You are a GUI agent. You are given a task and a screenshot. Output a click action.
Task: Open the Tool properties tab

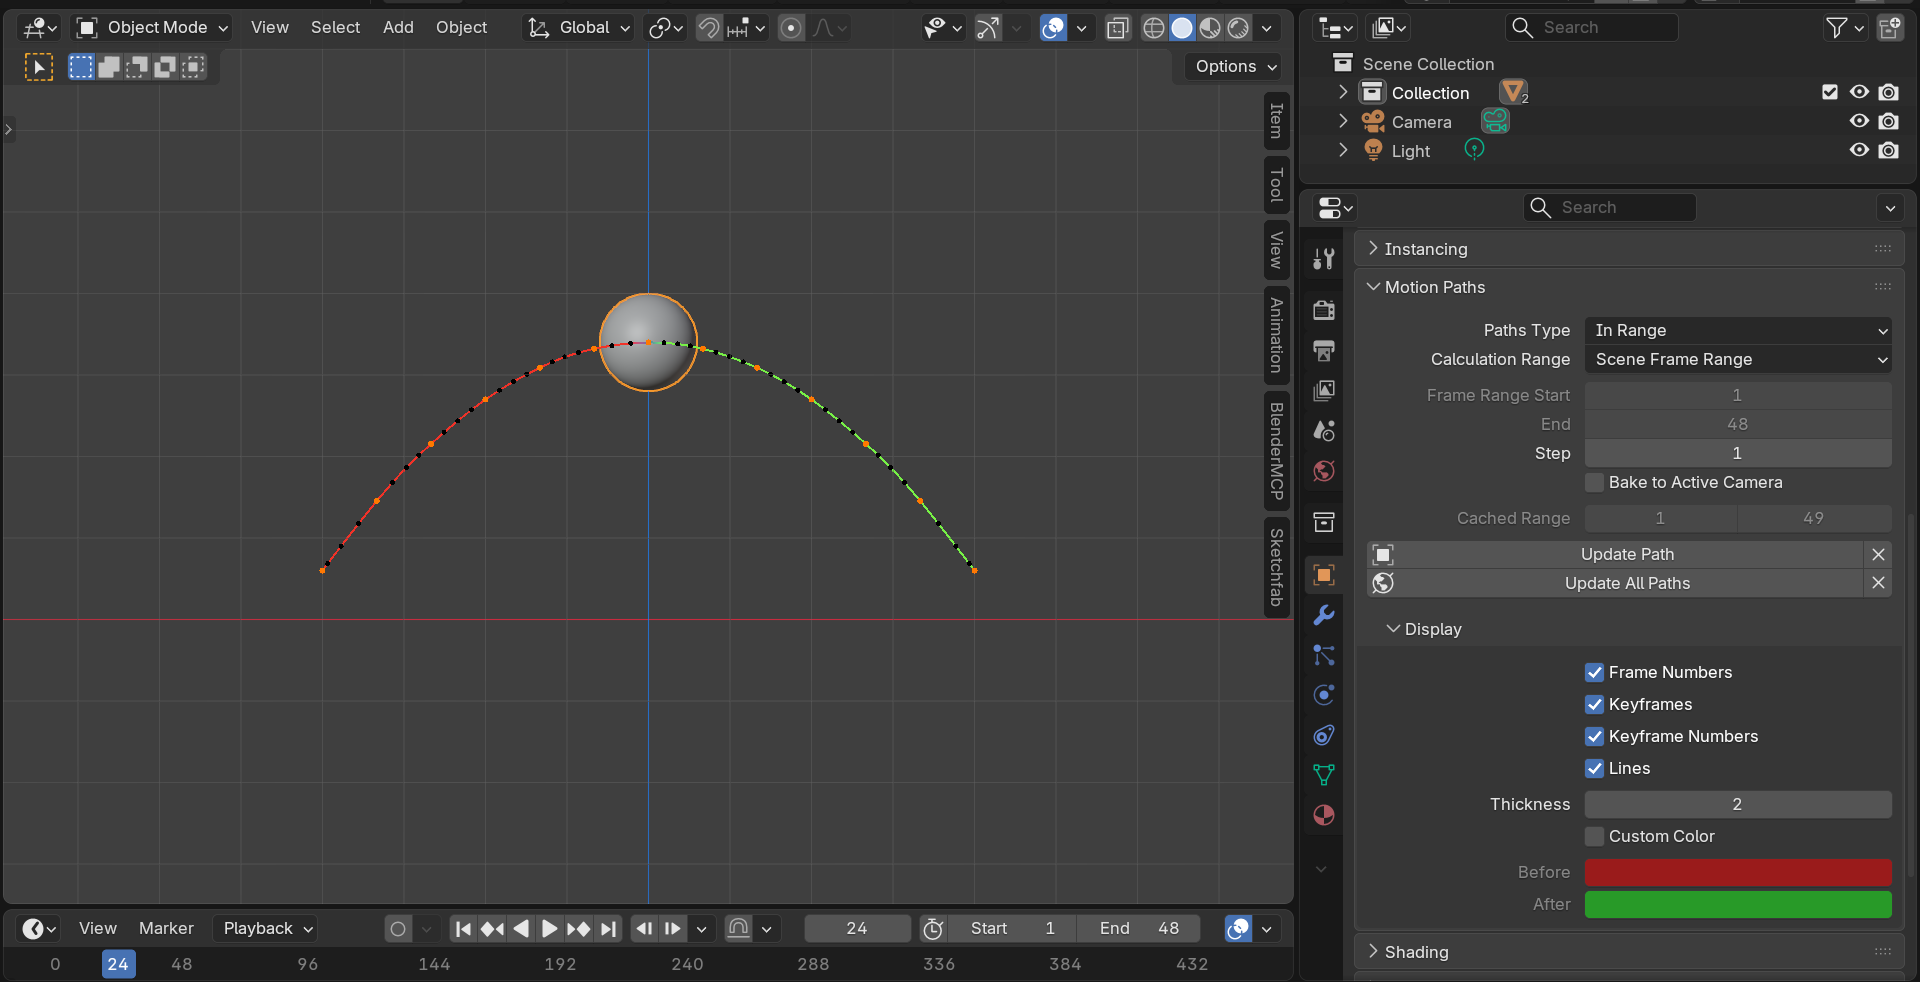(1324, 259)
